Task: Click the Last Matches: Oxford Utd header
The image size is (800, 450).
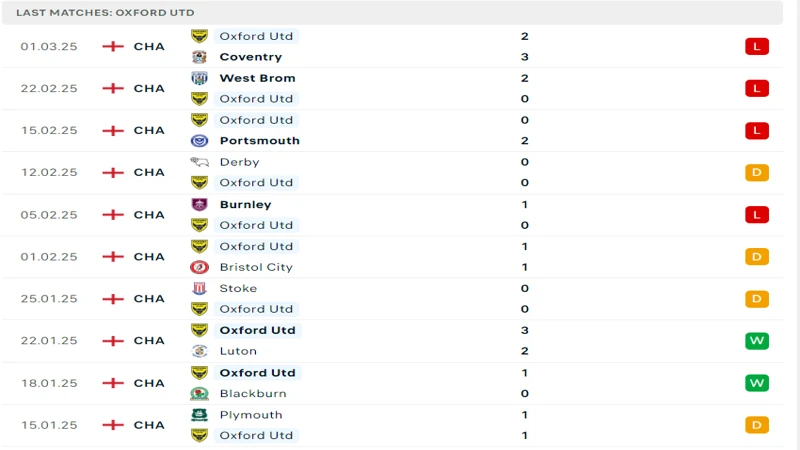Action: (x=105, y=13)
